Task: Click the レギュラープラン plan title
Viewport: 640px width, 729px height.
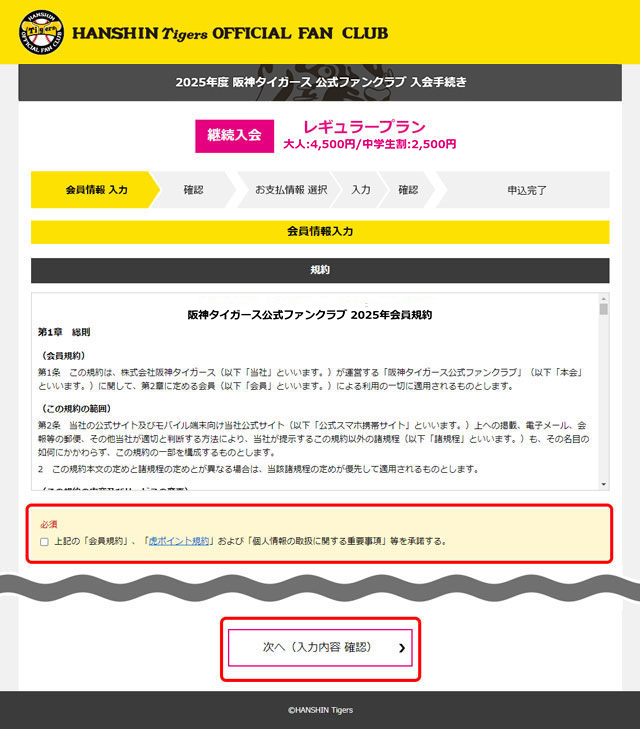Action: 364,126
